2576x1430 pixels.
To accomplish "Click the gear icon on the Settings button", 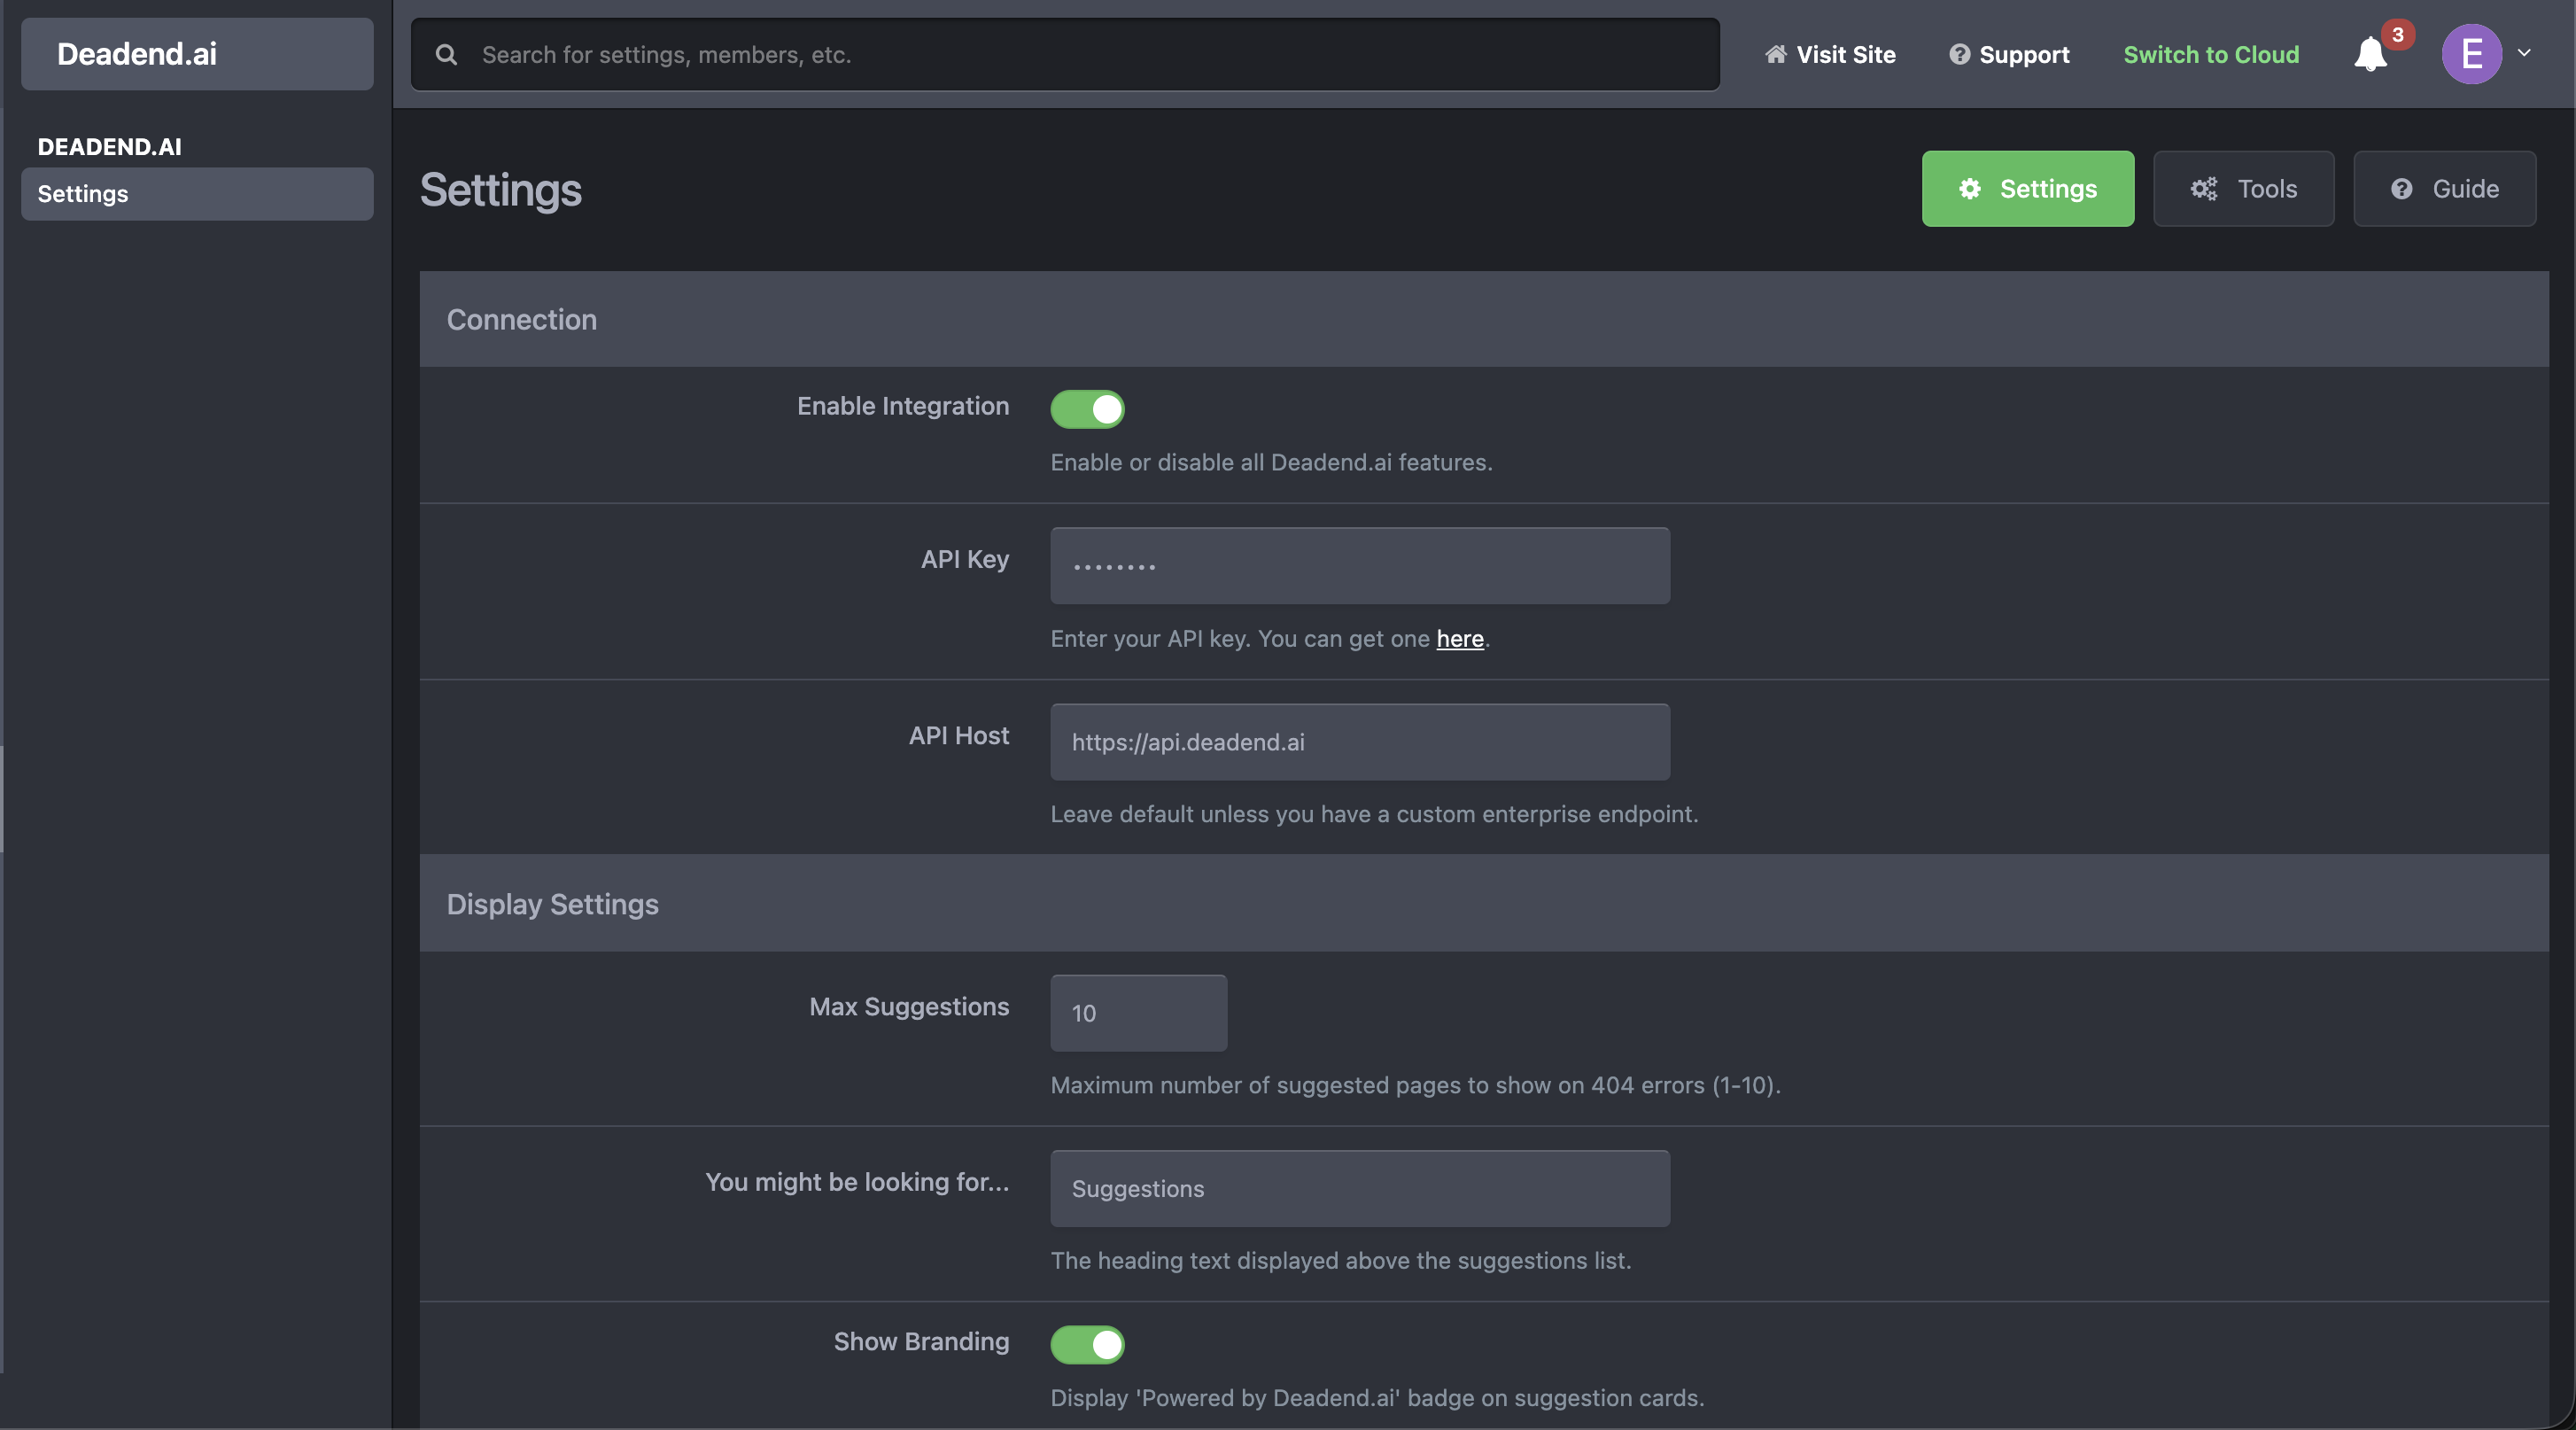I will [1971, 189].
